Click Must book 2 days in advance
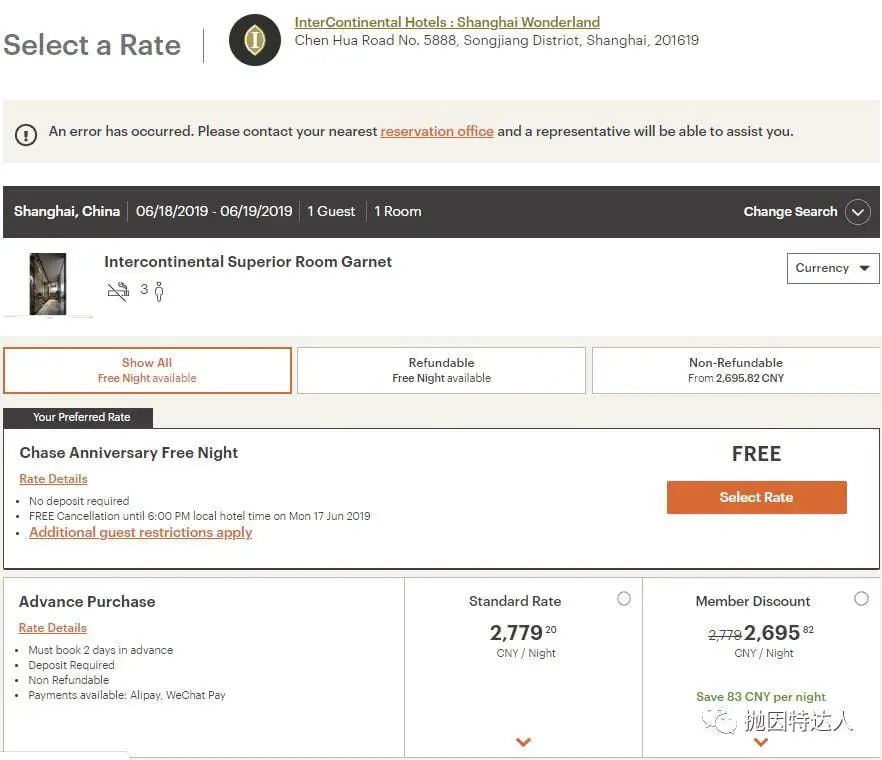 click(101, 650)
